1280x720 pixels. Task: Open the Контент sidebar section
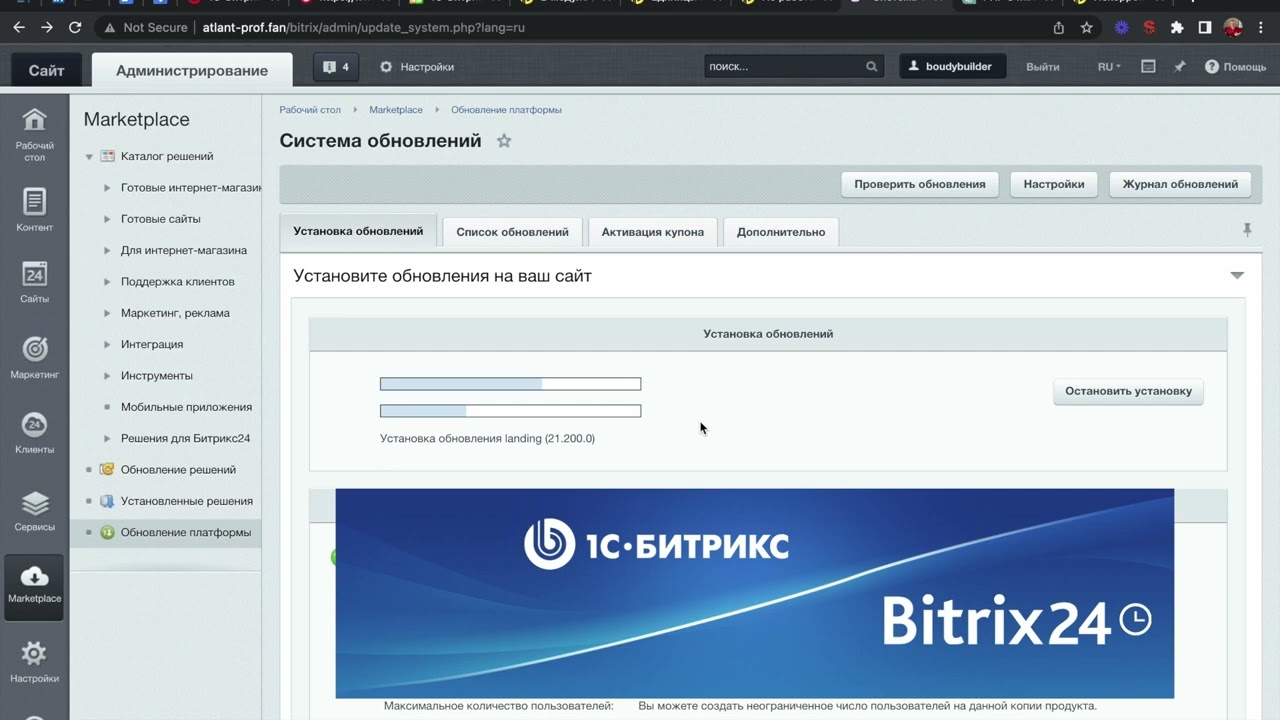34,210
